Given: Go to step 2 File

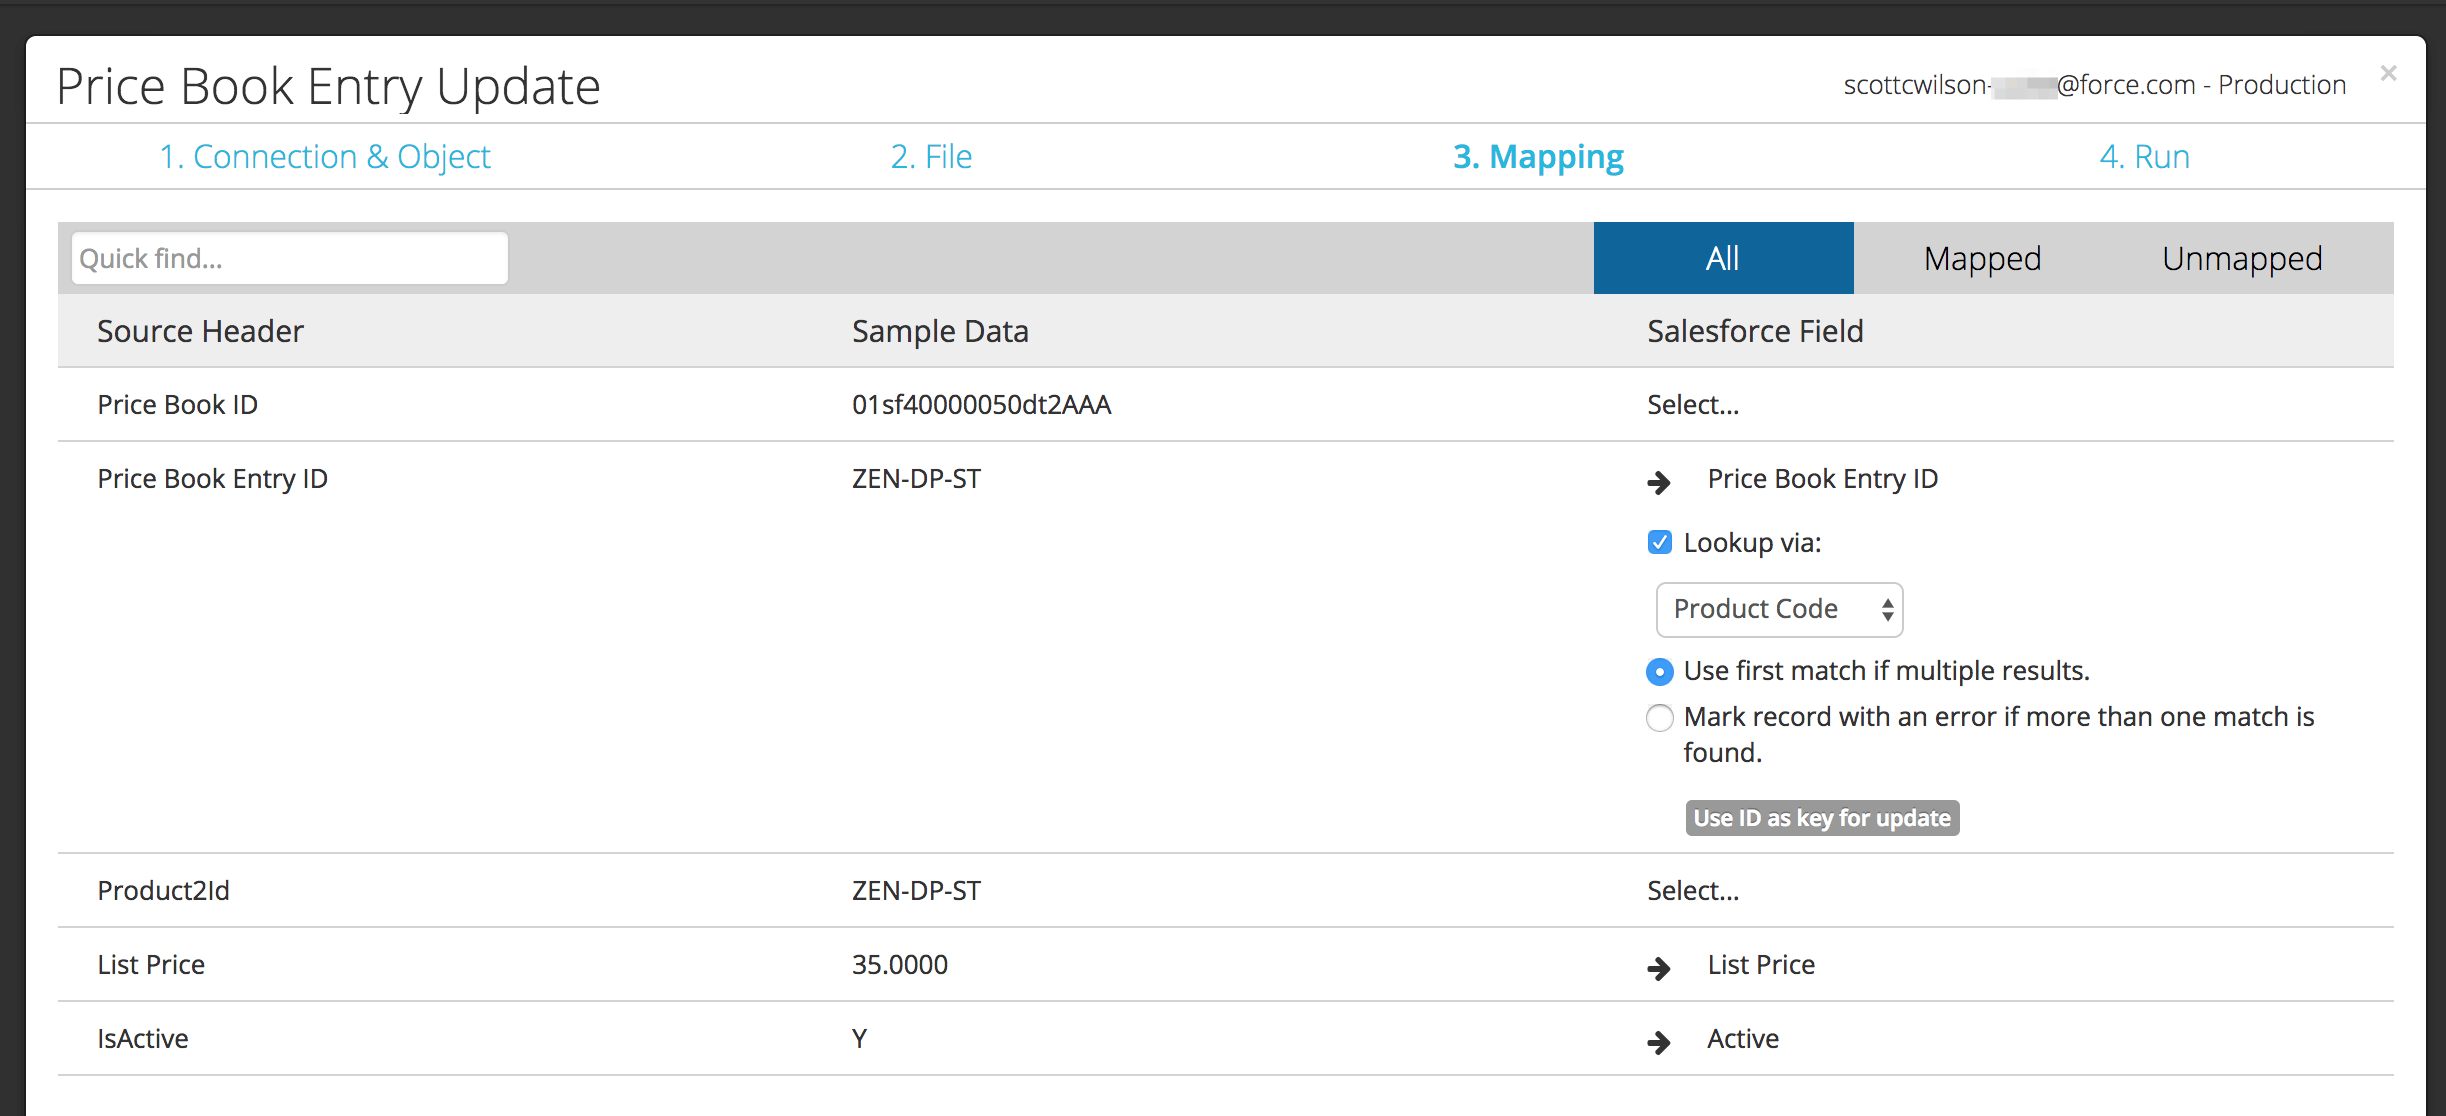Looking at the screenshot, I should tap(931, 157).
